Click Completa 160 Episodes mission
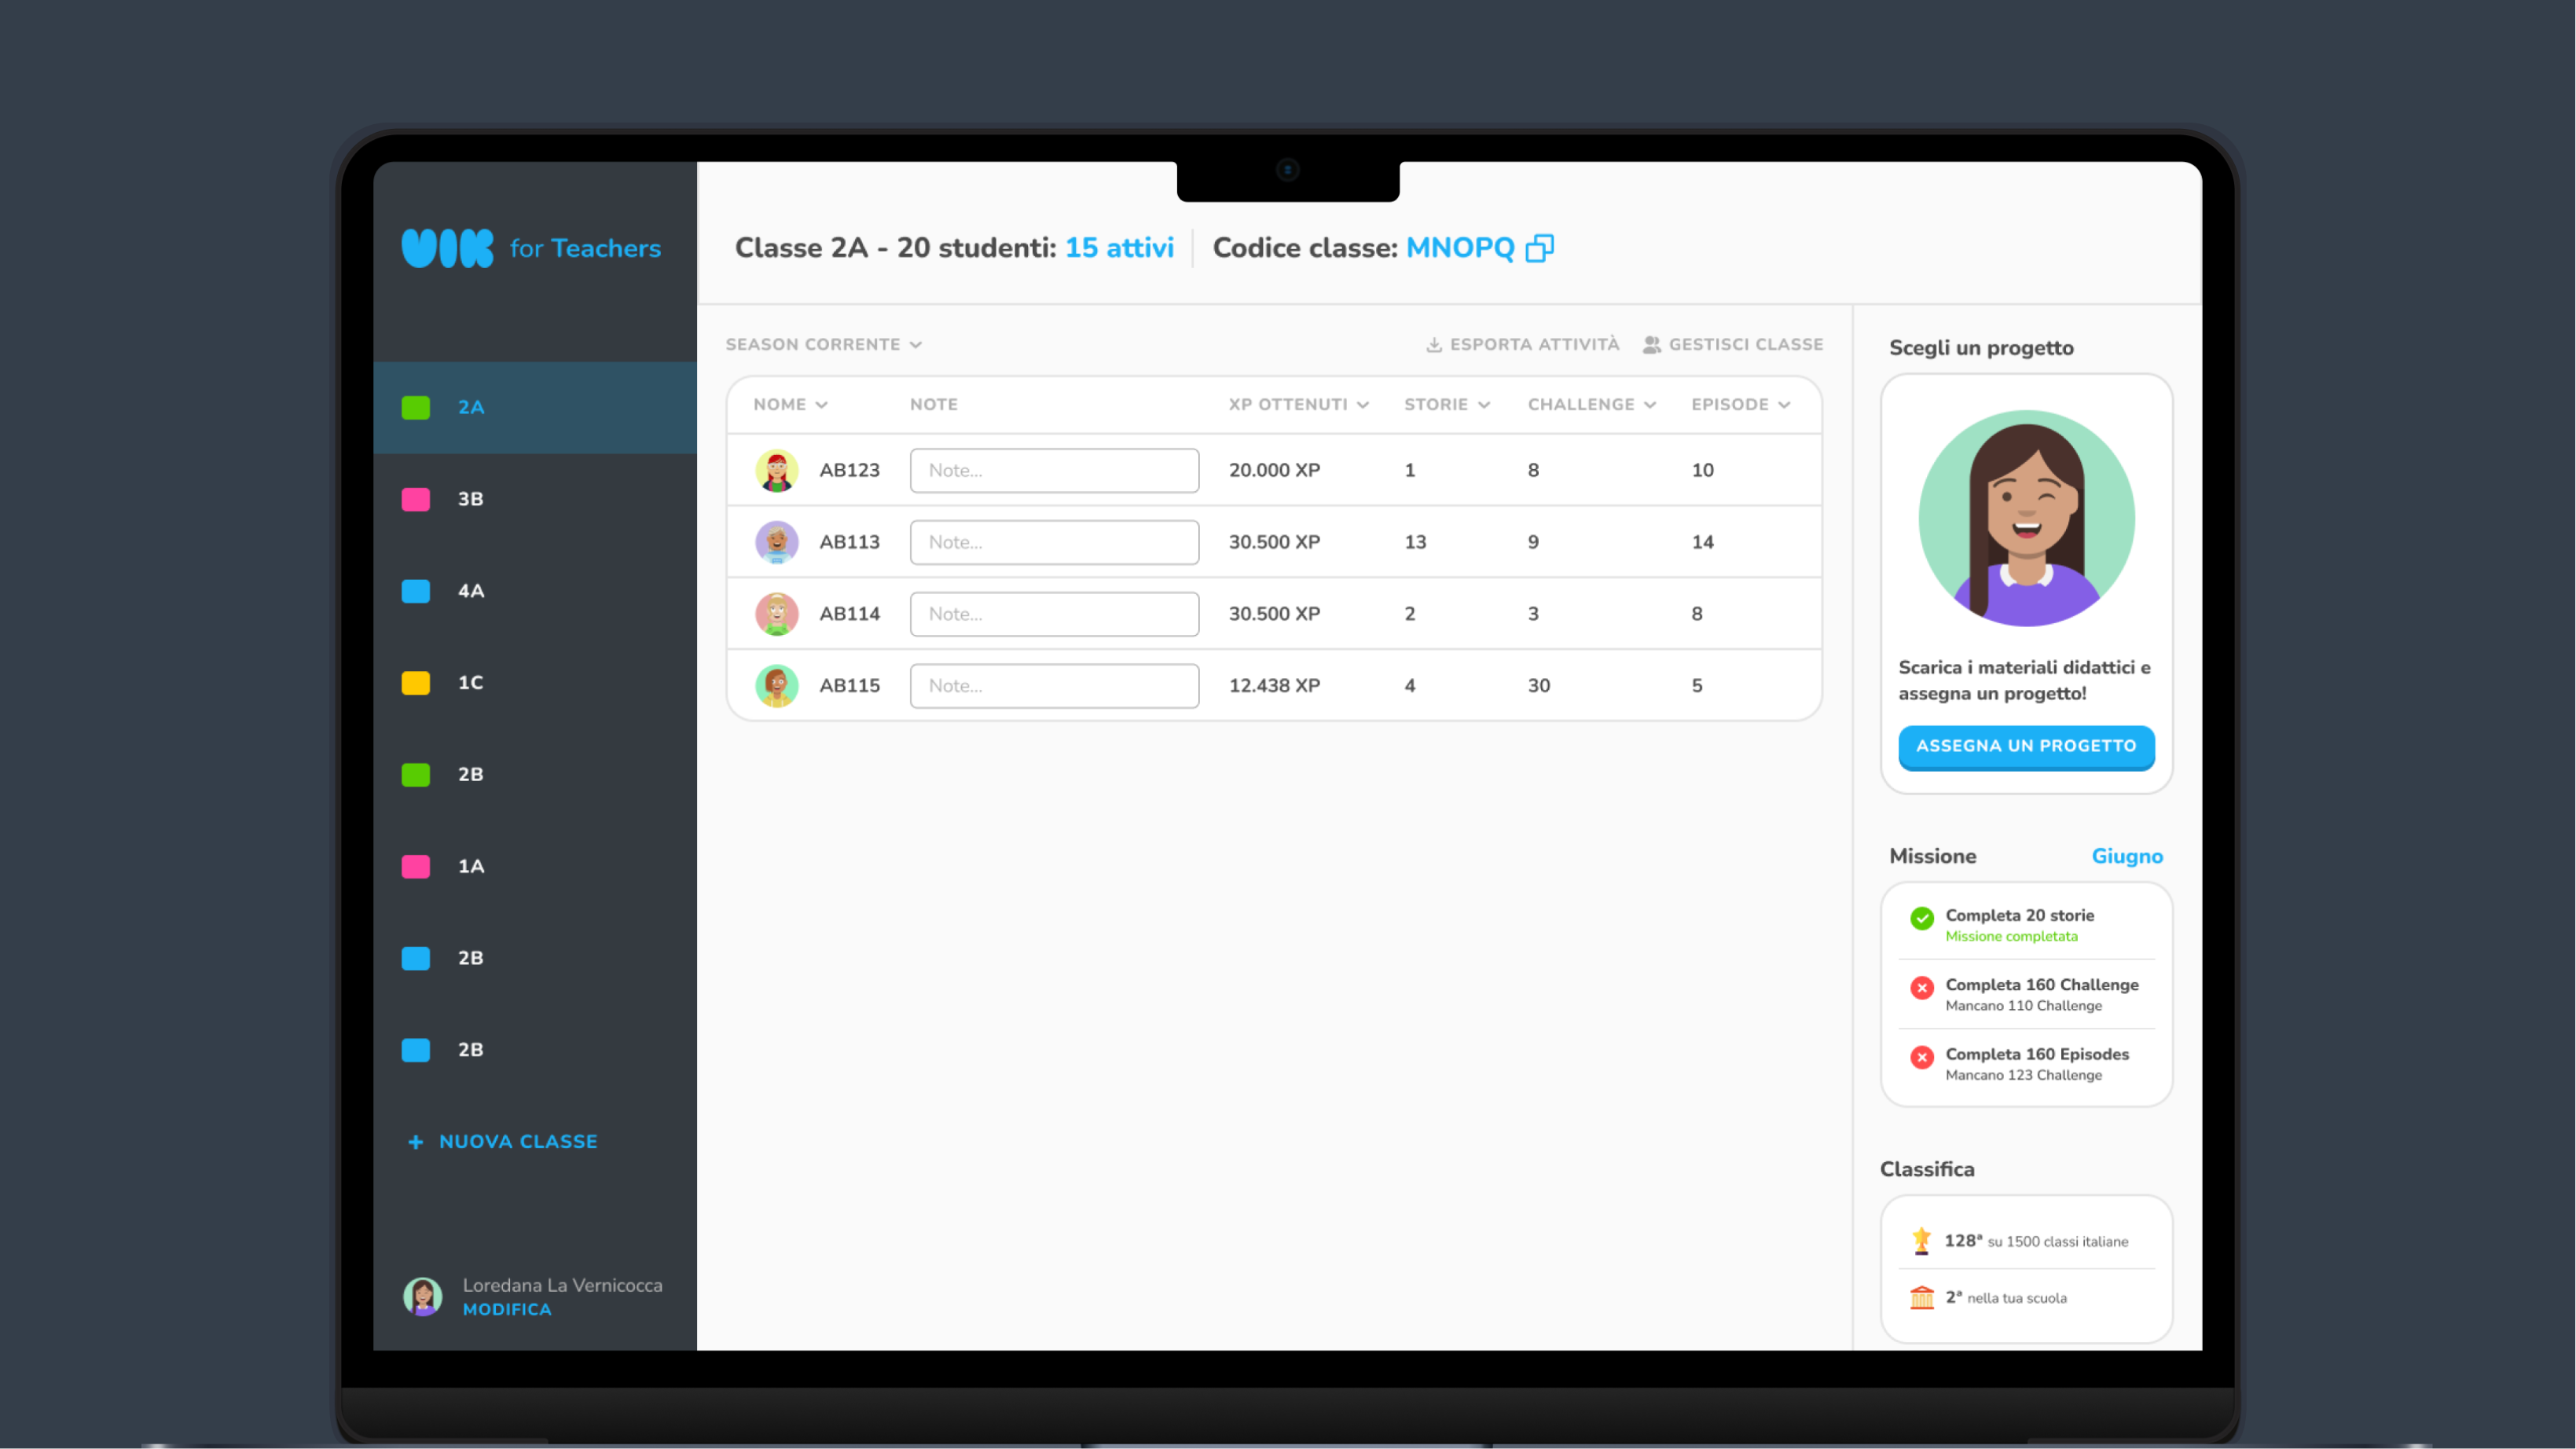 2027,1064
